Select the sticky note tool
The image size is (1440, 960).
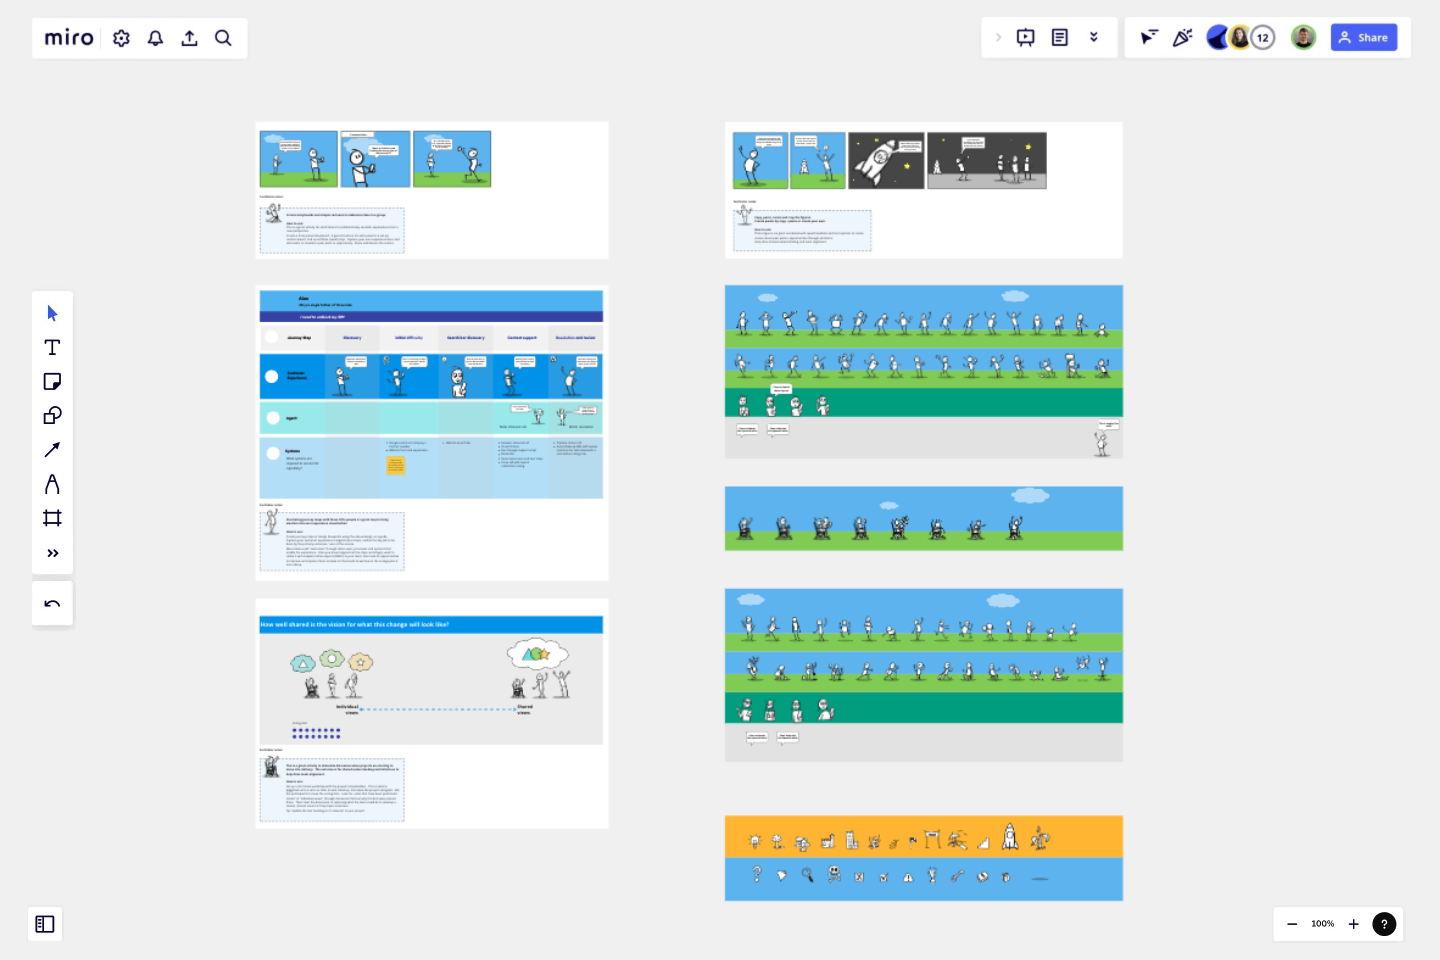point(52,381)
